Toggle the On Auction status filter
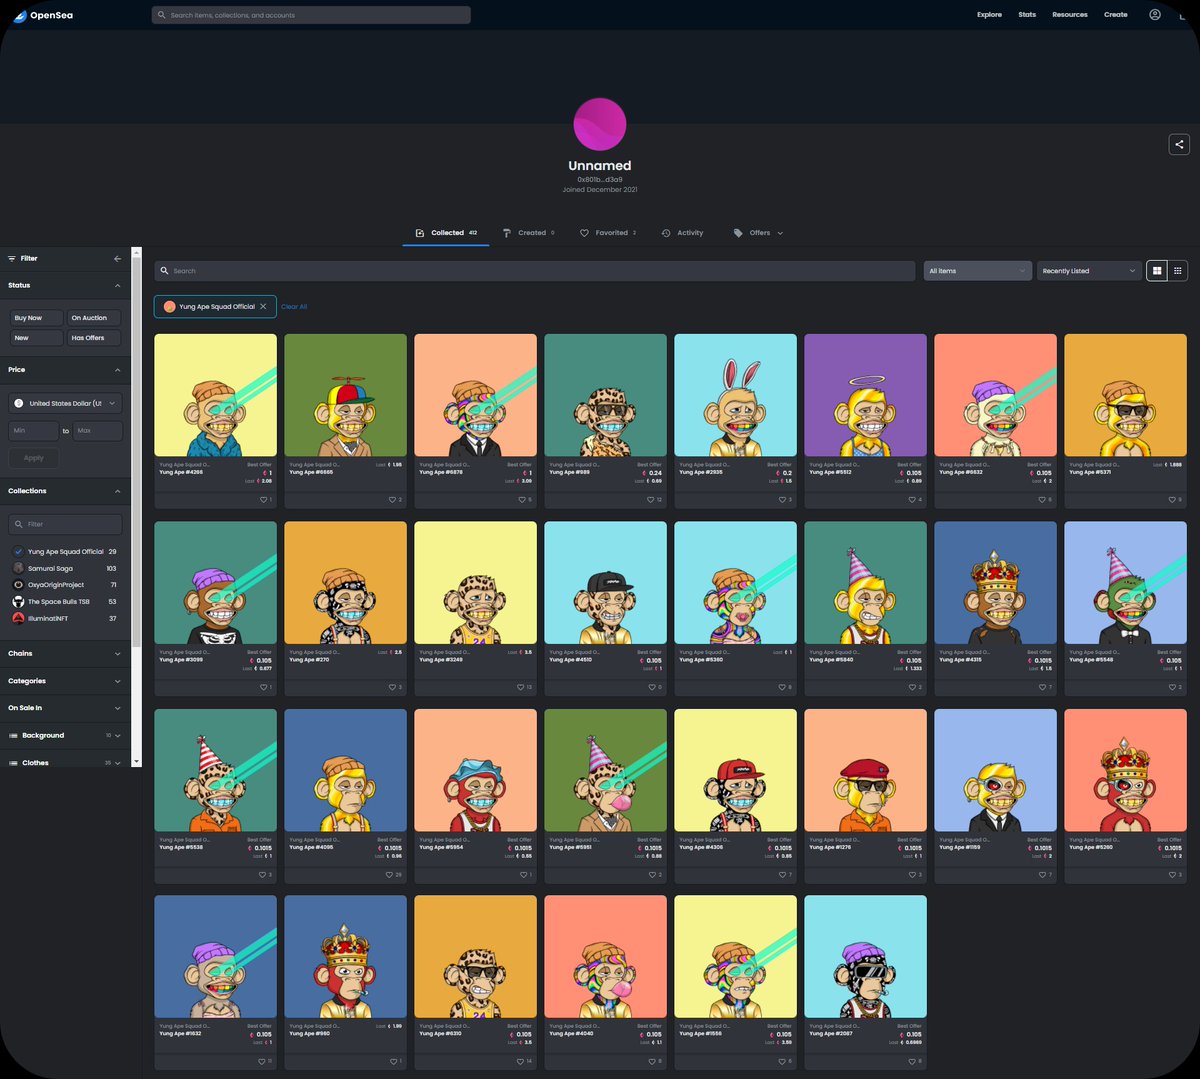 [x=94, y=318]
